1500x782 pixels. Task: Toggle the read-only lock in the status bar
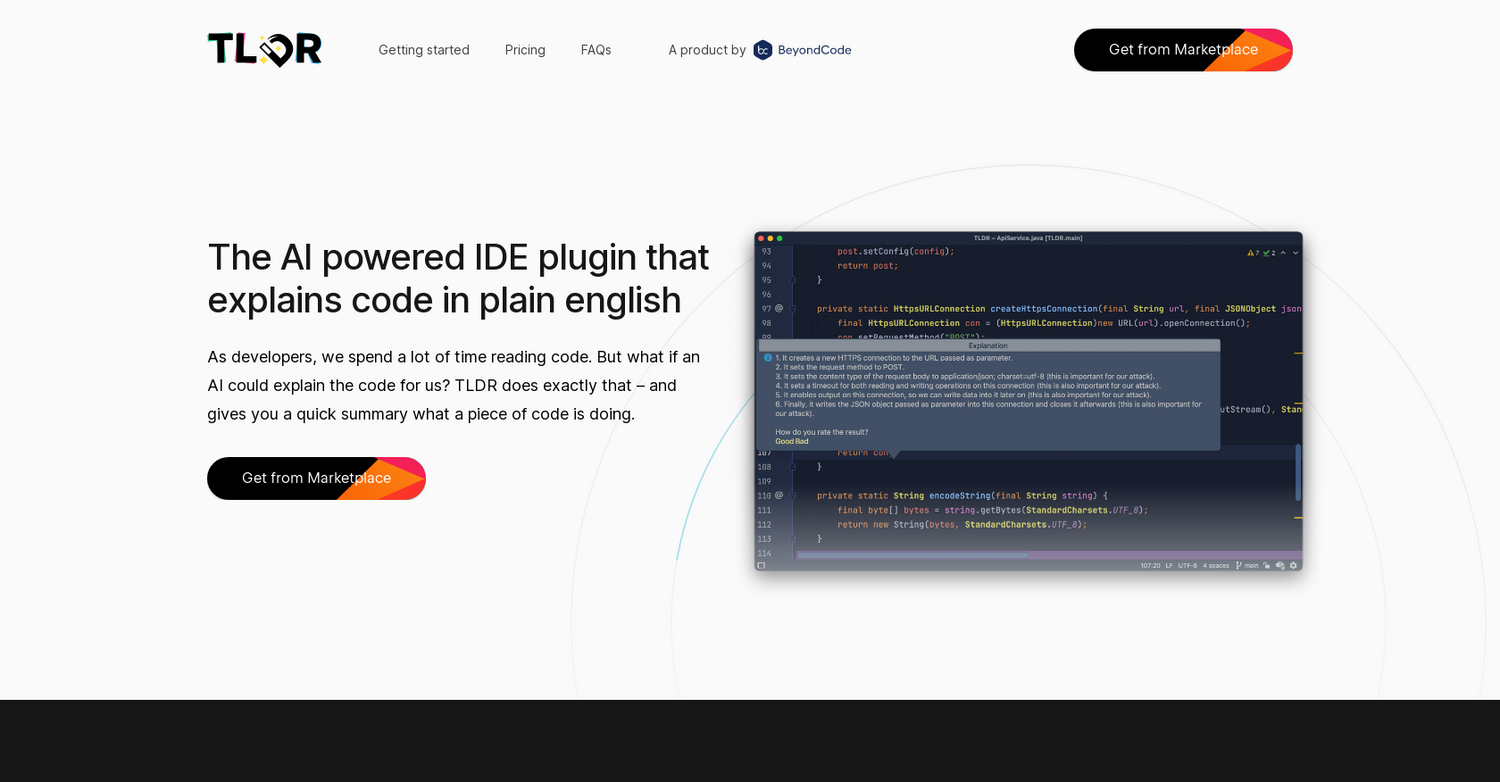pyautogui.click(x=1266, y=565)
